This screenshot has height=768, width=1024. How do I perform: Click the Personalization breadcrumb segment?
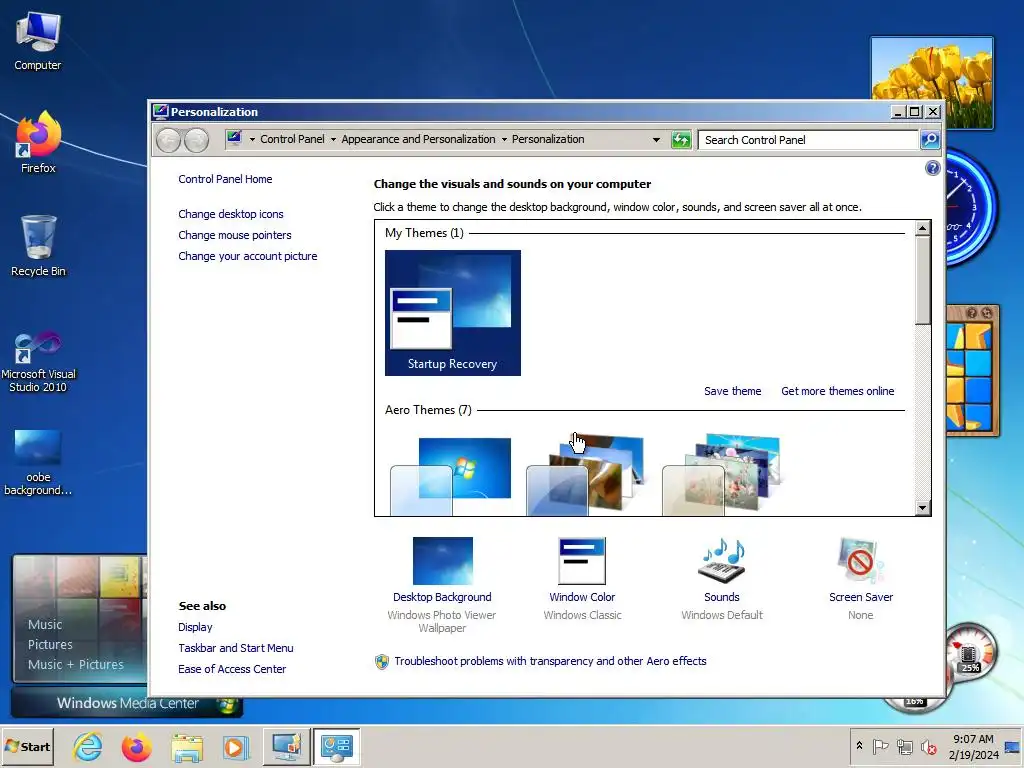[548, 139]
